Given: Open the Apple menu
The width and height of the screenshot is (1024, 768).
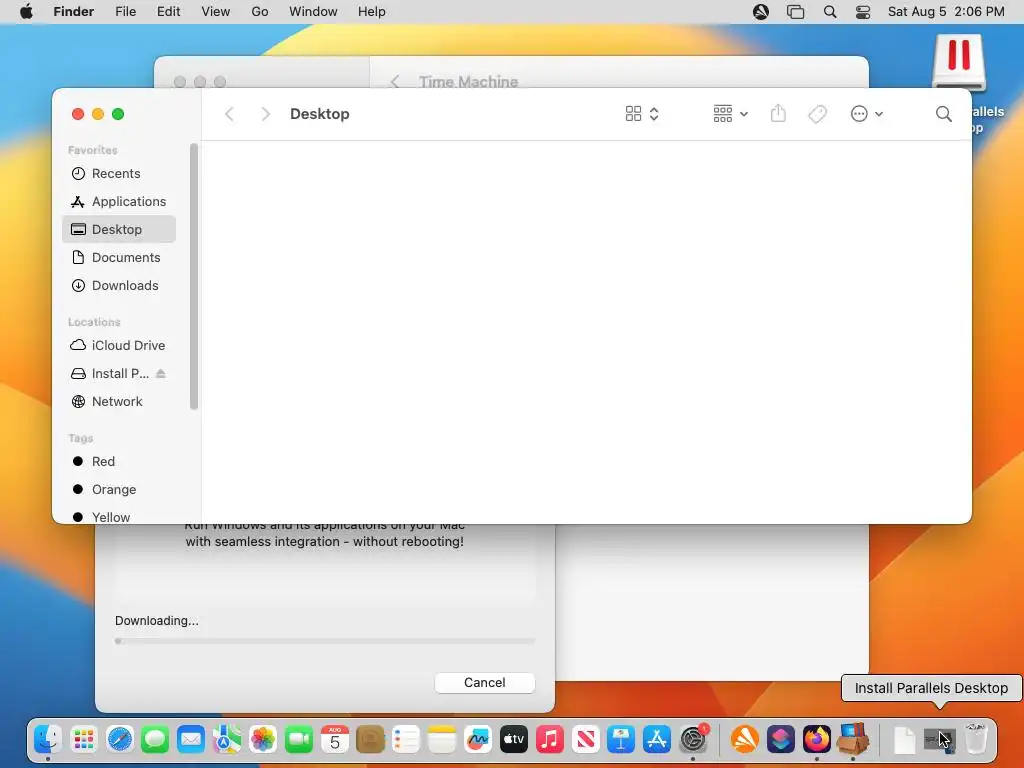Looking at the screenshot, I should (26, 12).
